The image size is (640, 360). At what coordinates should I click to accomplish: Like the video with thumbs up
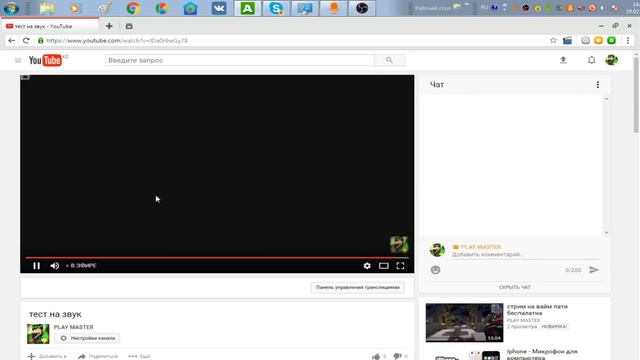coord(376,356)
